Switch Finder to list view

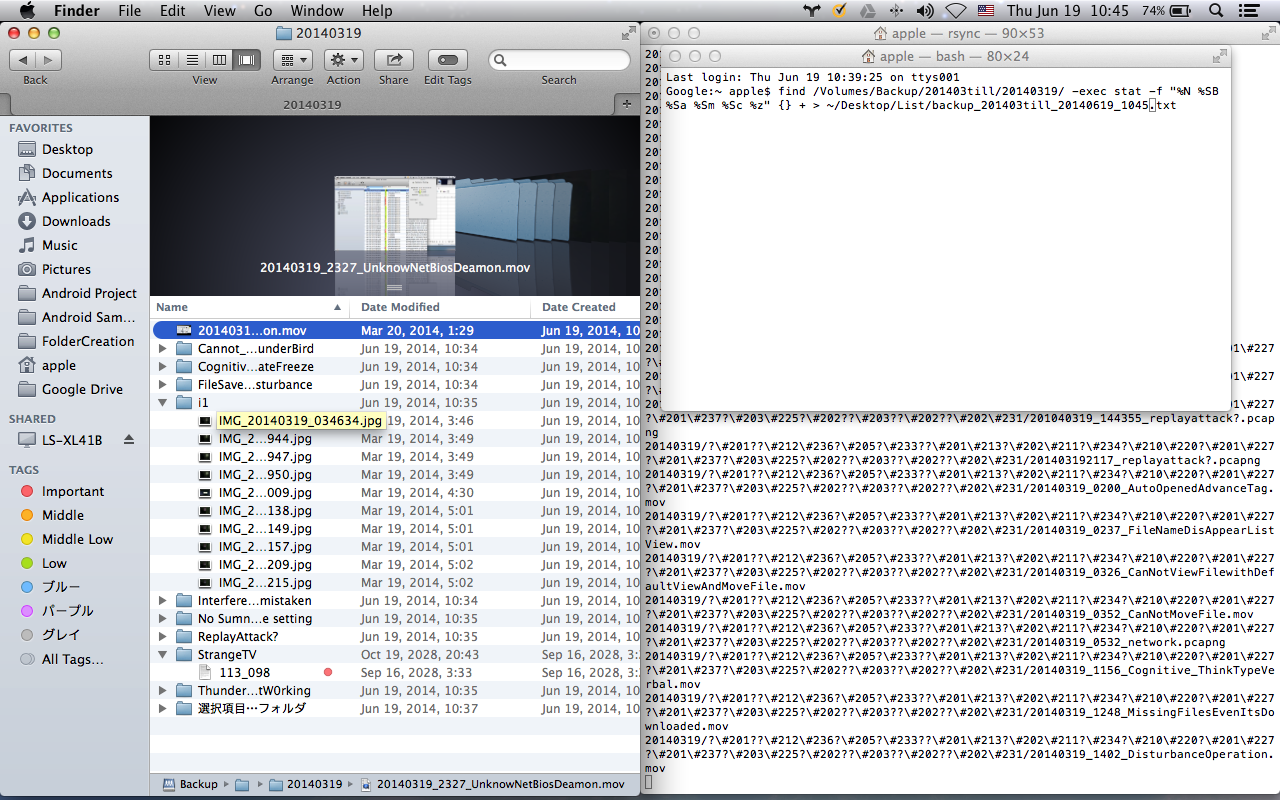click(192, 60)
